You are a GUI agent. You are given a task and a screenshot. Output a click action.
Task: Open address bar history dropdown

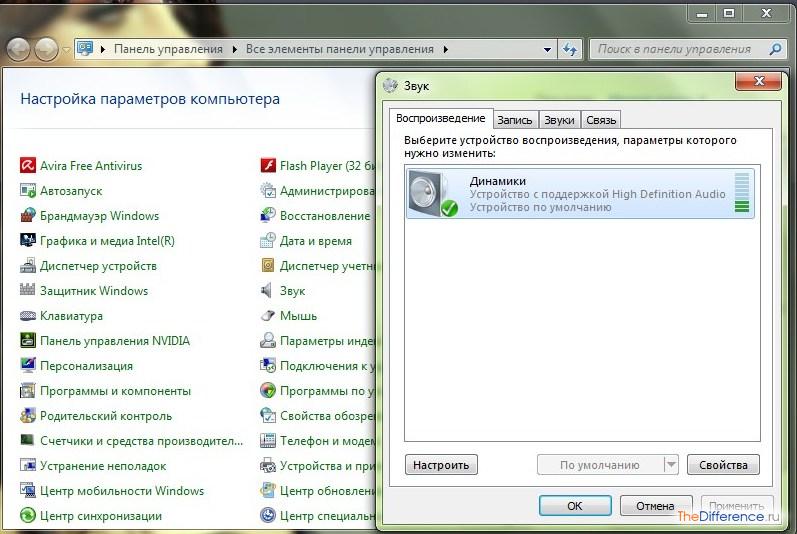pos(547,49)
